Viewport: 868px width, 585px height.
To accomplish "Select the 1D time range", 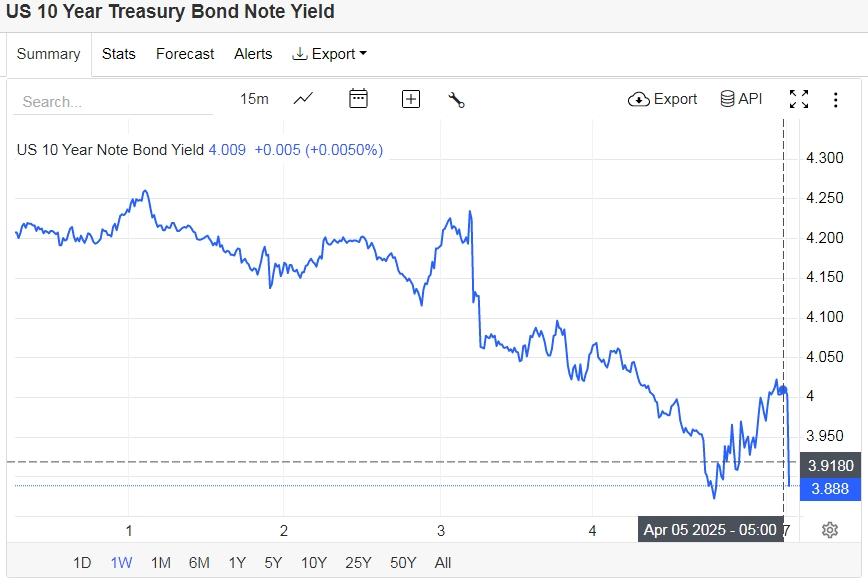I will [82, 562].
